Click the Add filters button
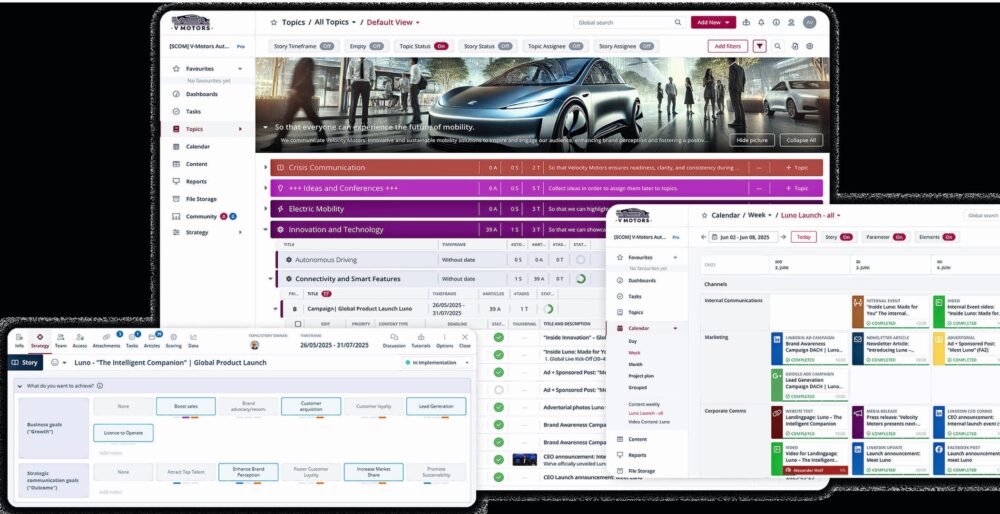 tap(728, 46)
